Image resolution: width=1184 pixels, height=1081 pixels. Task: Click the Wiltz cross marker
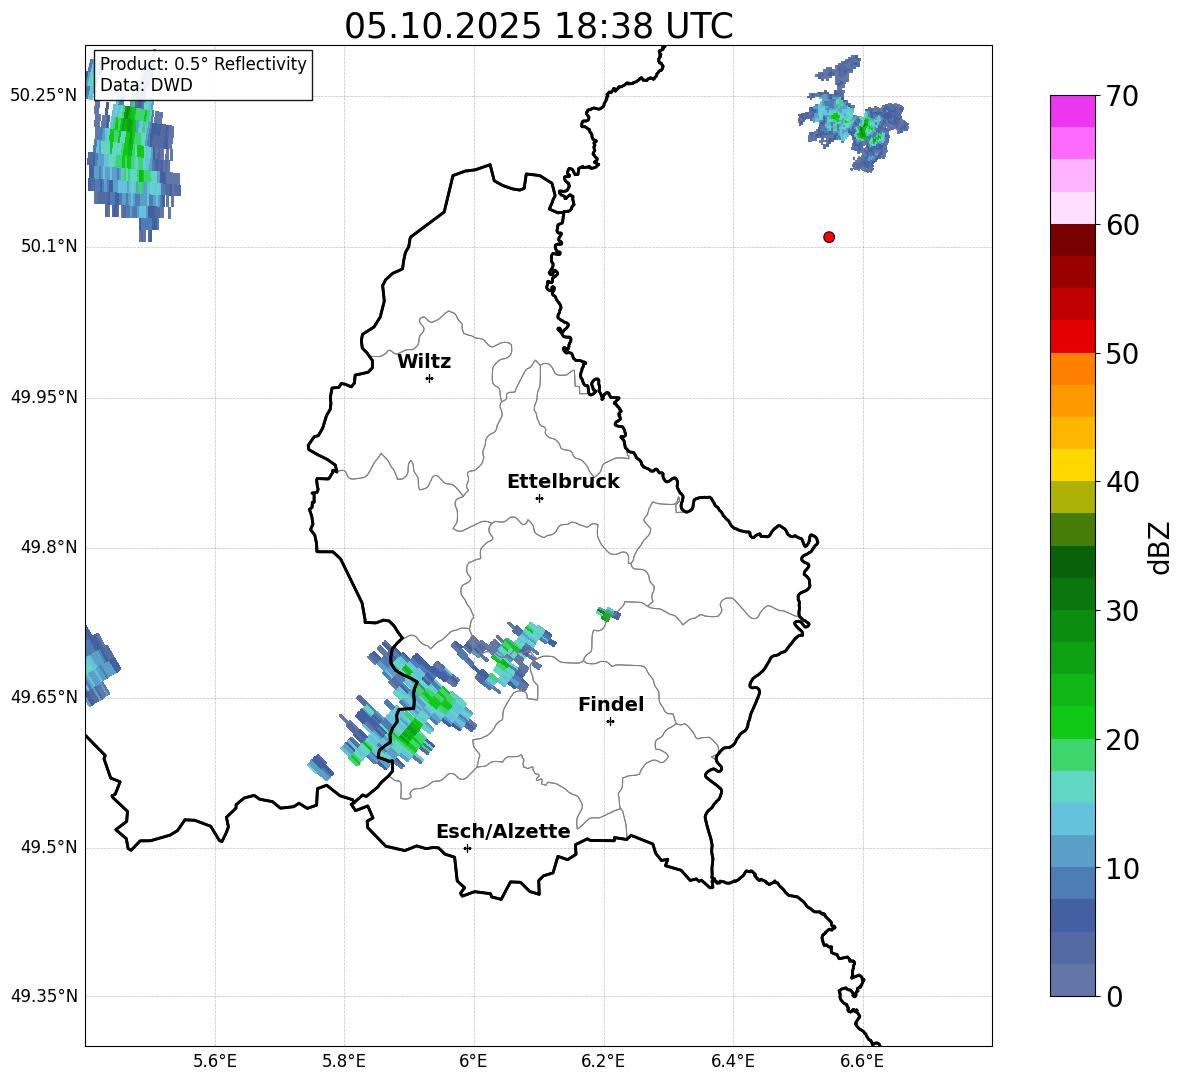coord(430,378)
